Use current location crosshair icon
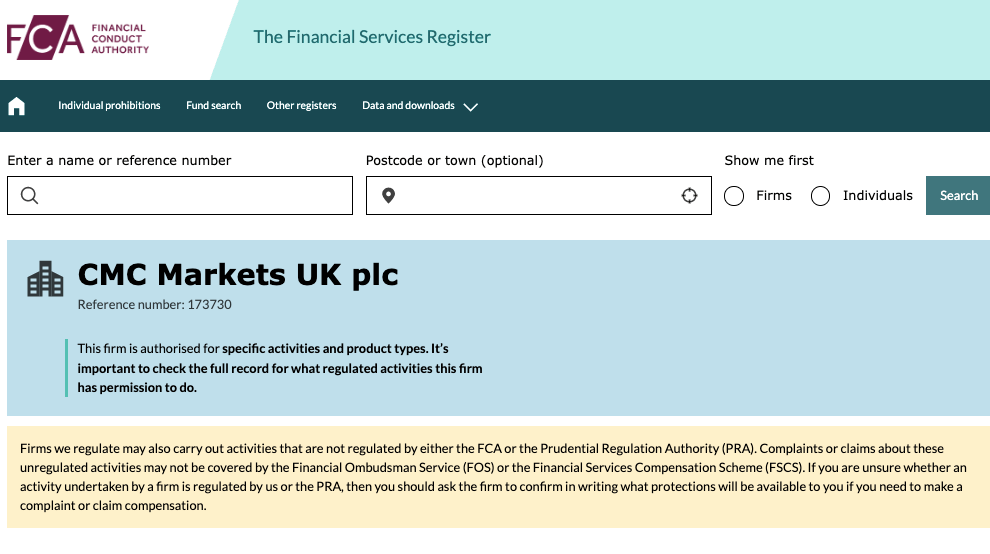 click(689, 196)
